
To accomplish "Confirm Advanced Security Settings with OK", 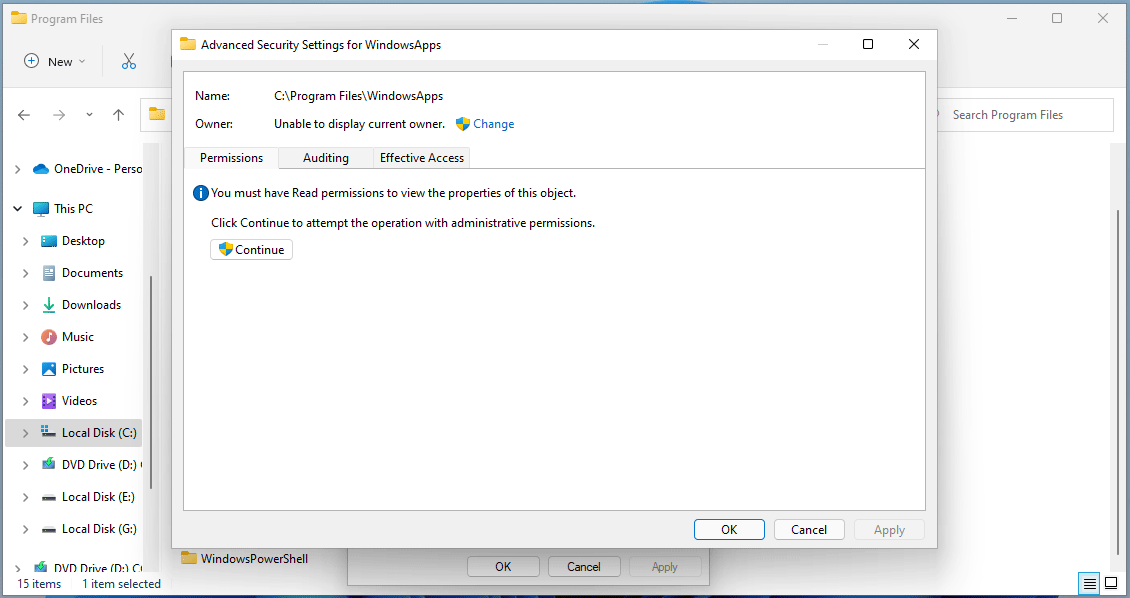I will (729, 530).
